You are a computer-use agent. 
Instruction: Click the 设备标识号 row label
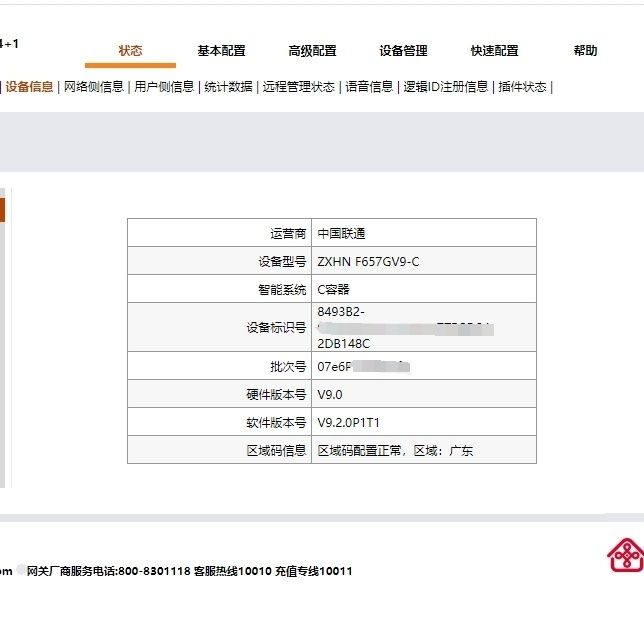[276, 327]
